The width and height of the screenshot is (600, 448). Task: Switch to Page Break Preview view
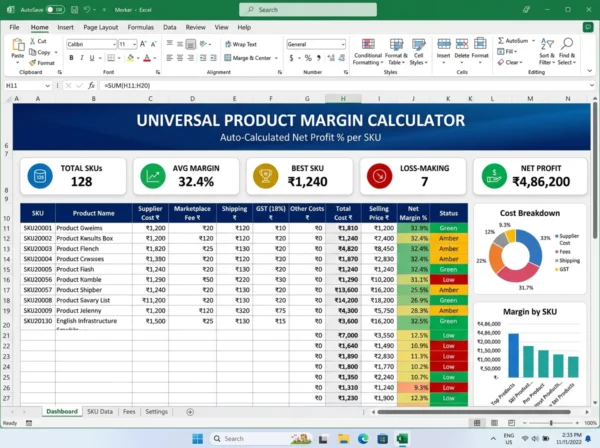(x=512, y=423)
